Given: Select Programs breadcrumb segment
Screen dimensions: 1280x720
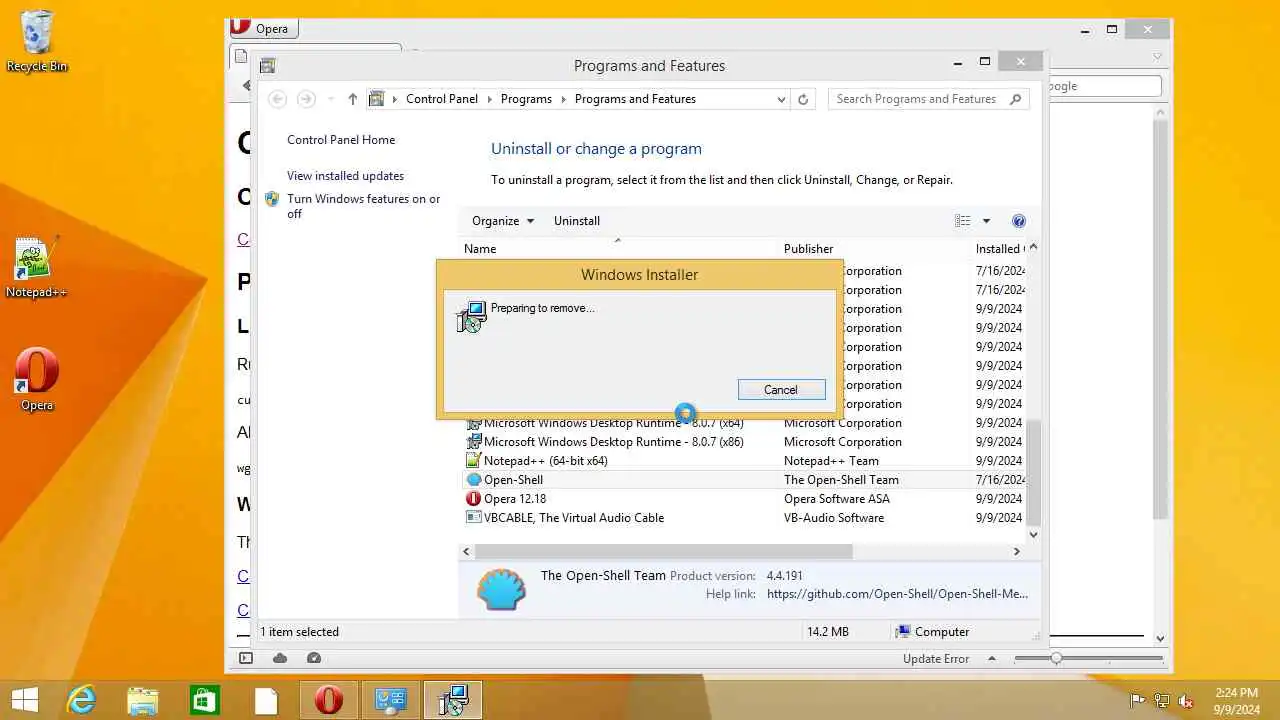Looking at the screenshot, I should [x=526, y=99].
